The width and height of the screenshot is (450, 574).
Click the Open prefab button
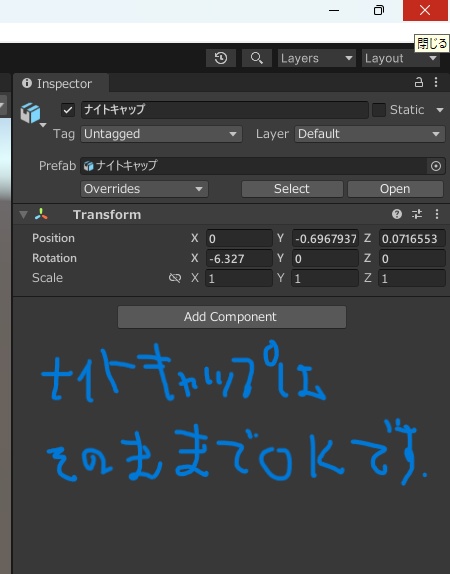click(395, 189)
